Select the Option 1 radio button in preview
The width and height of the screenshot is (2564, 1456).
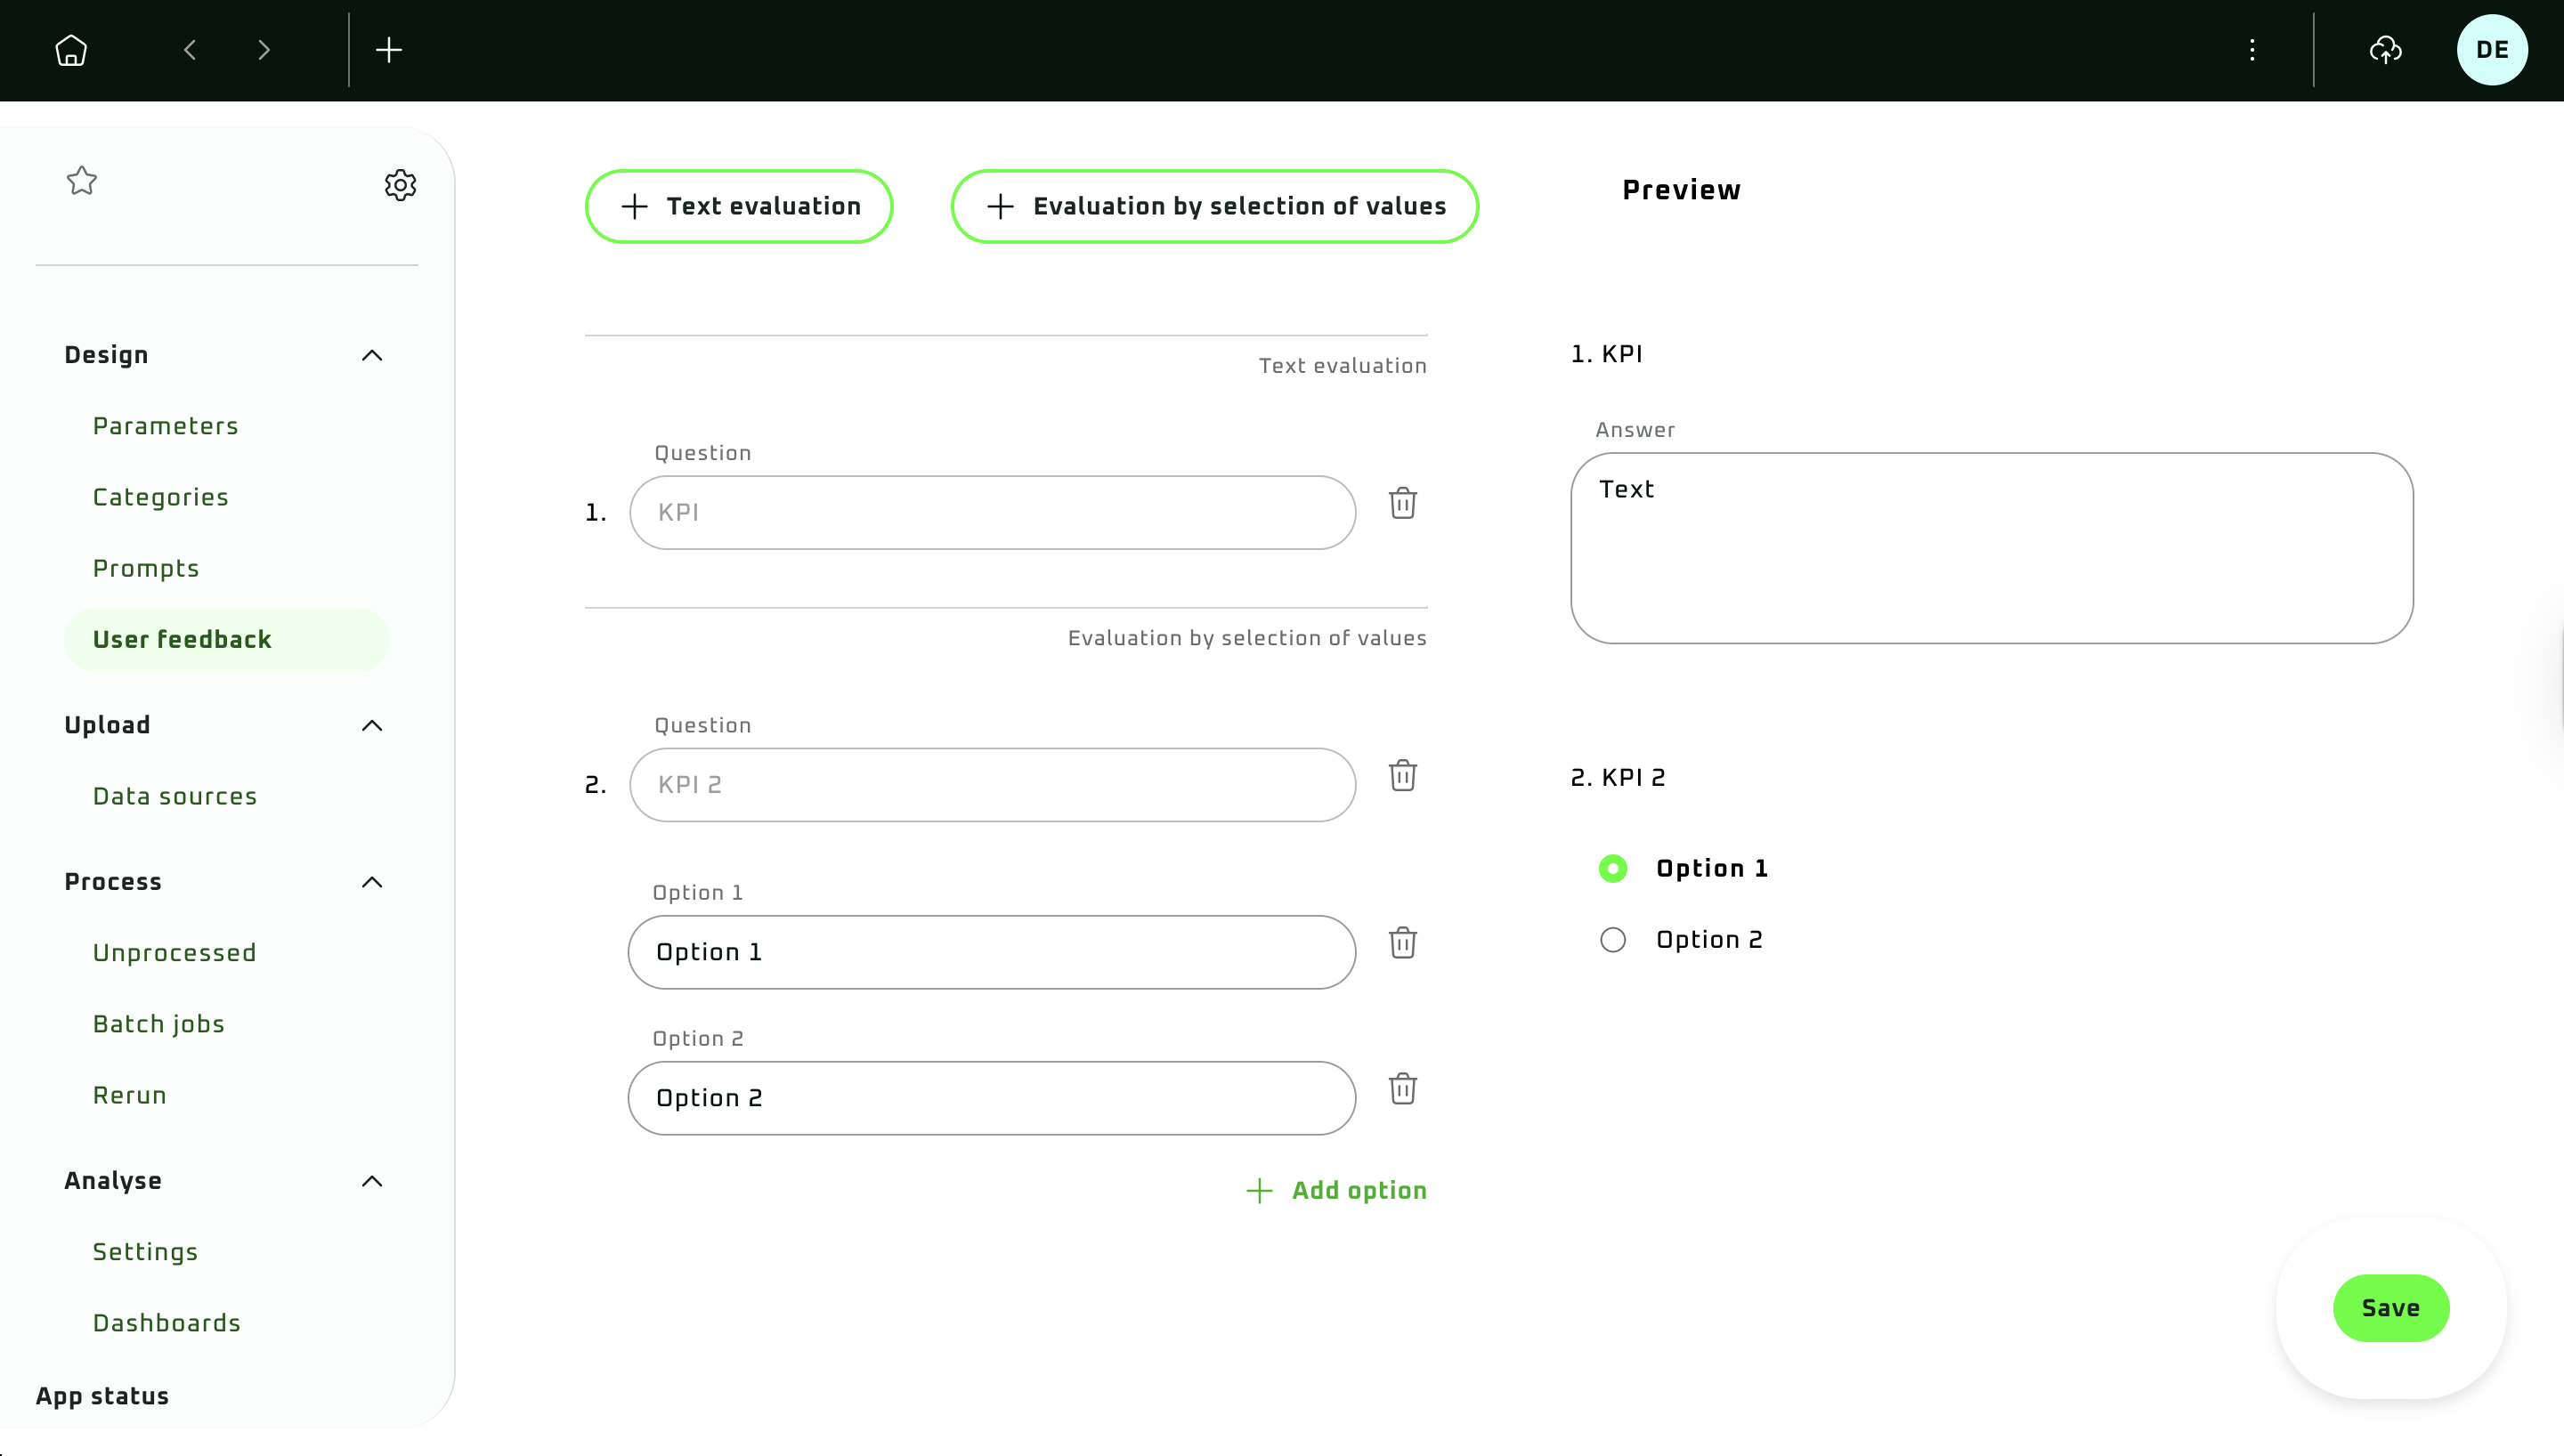1613,868
